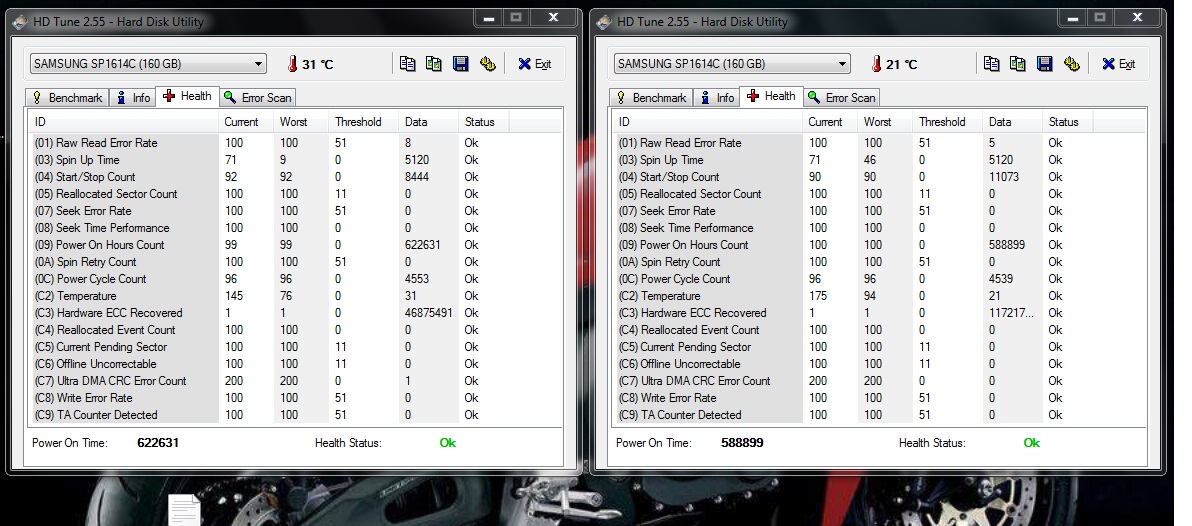
Task: Click HD Tune title icon of 31 °C window
Action: 20,22
